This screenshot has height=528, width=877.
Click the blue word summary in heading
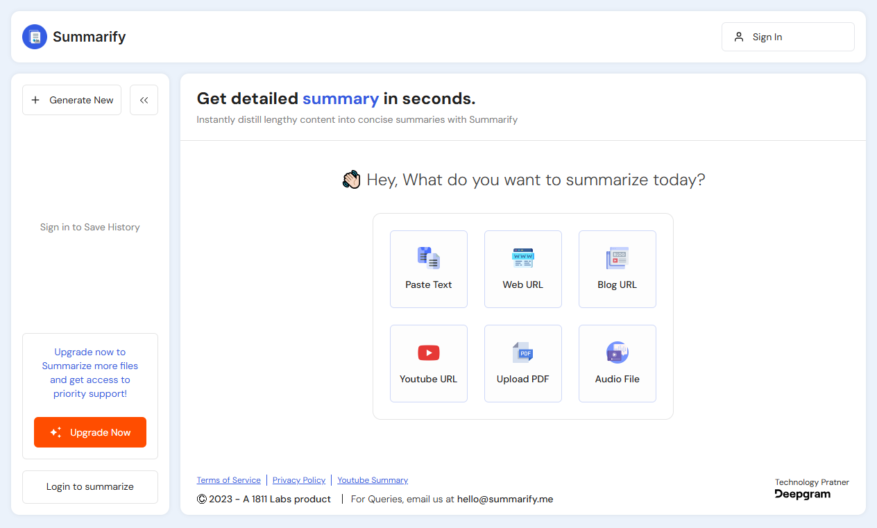[341, 98]
